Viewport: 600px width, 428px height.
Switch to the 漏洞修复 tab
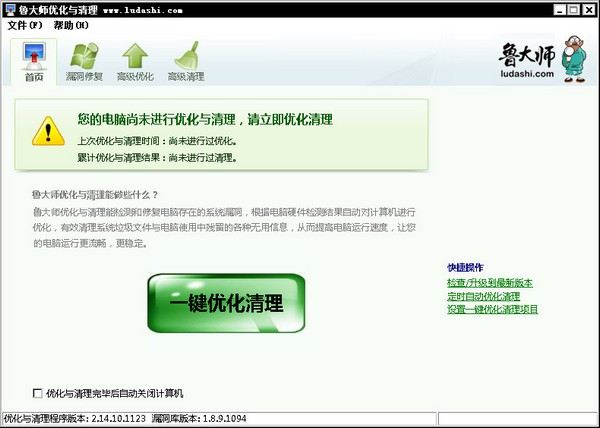point(84,62)
